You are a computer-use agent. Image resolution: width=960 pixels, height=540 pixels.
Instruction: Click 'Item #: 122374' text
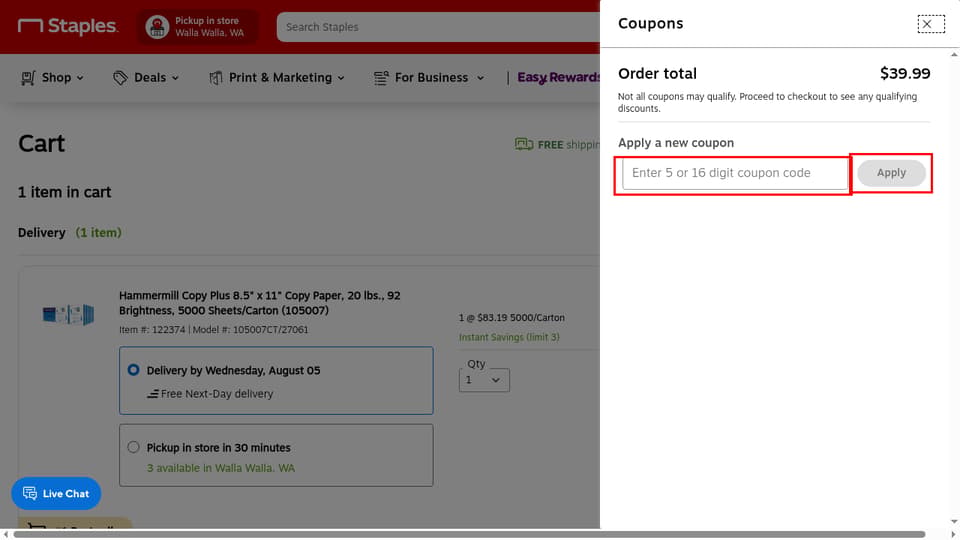tap(152, 330)
